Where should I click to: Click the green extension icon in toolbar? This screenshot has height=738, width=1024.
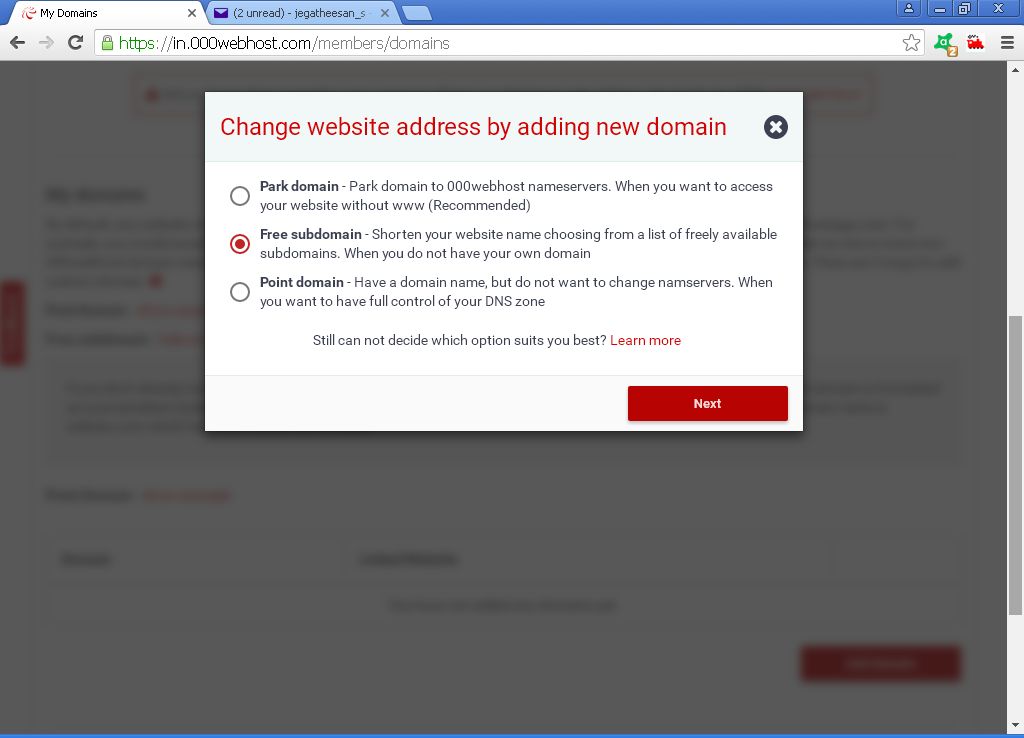click(945, 44)
